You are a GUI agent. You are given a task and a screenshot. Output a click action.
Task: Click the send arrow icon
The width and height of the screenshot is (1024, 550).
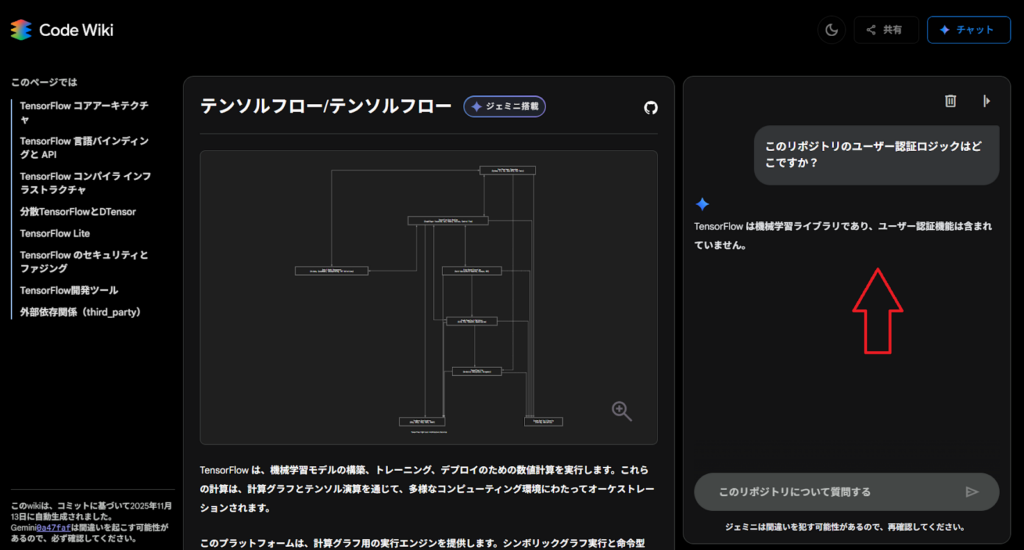pyautogui.click(x=971, y=491)
